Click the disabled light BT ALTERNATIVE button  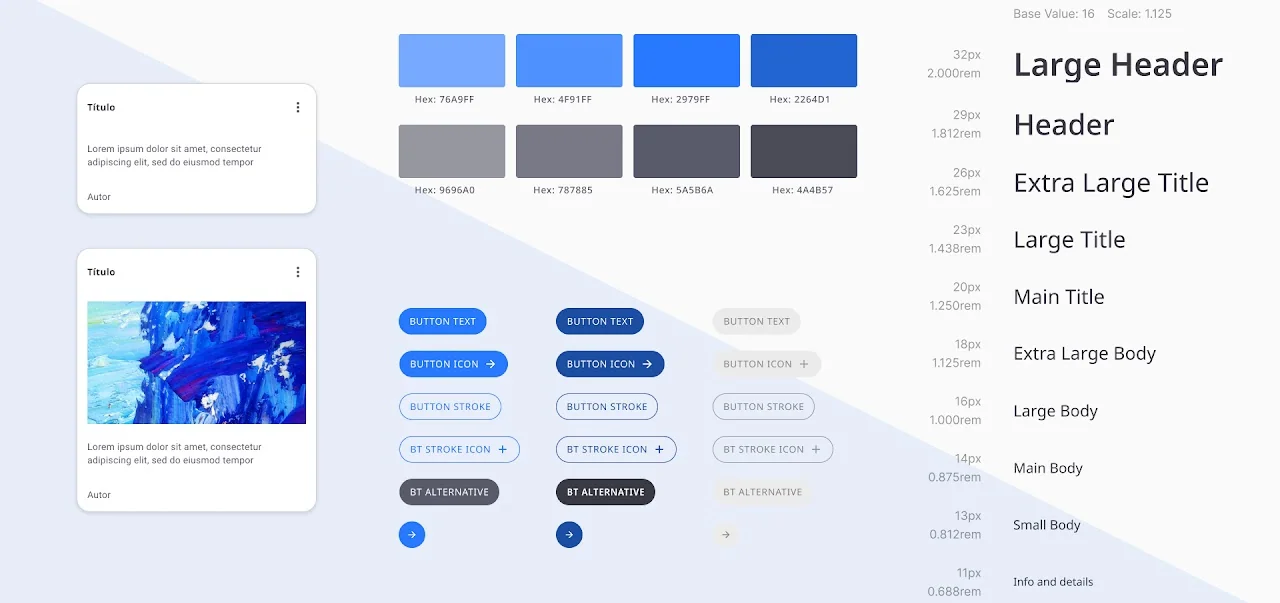763,492
